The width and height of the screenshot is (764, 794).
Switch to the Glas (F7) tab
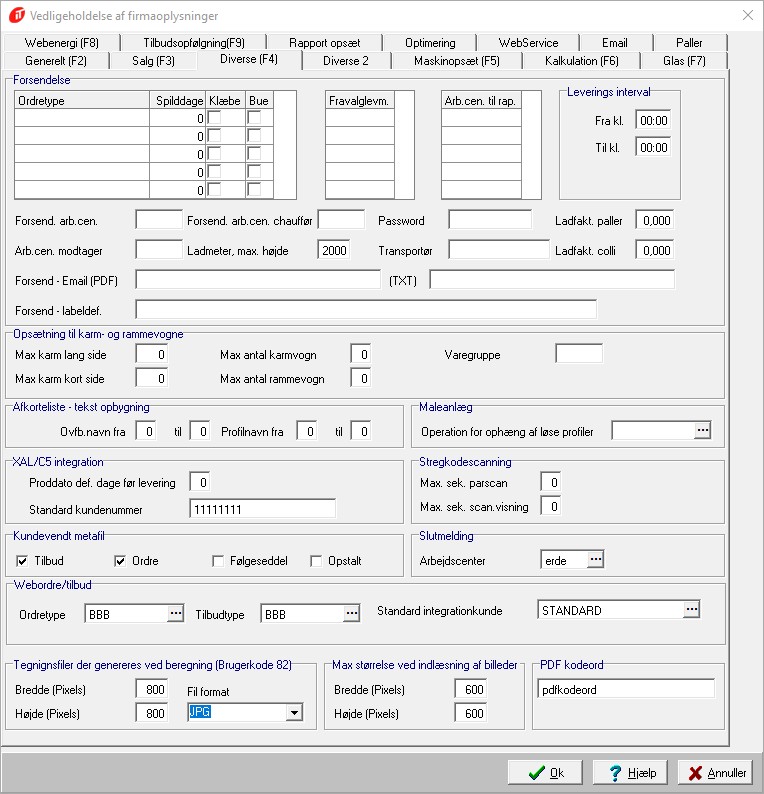[684, 61]
